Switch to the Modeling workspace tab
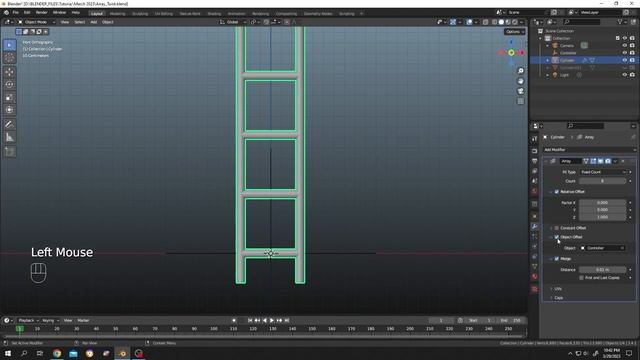The height and width of the screenshot is (360, 640). pos(118,13)
